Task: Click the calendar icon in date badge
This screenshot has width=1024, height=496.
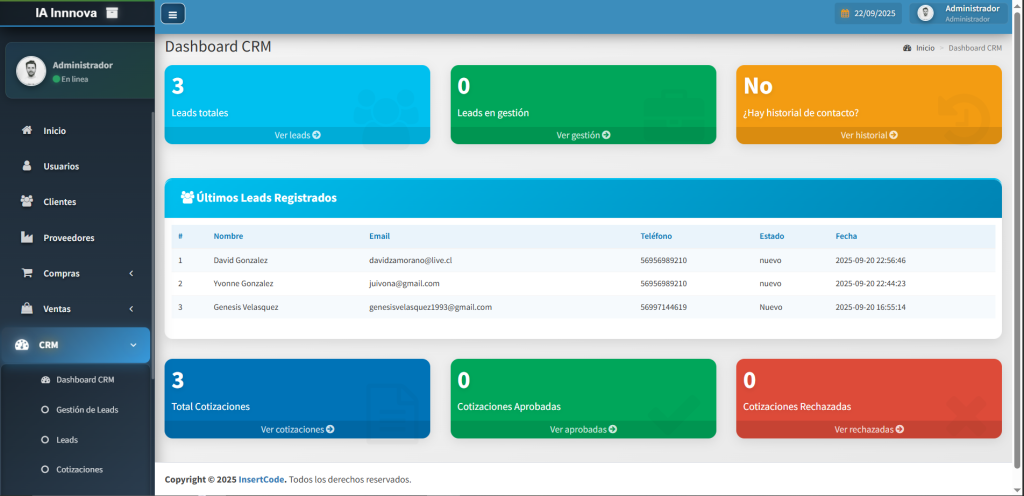Action: pyautogui.click(x=845, y=14)
